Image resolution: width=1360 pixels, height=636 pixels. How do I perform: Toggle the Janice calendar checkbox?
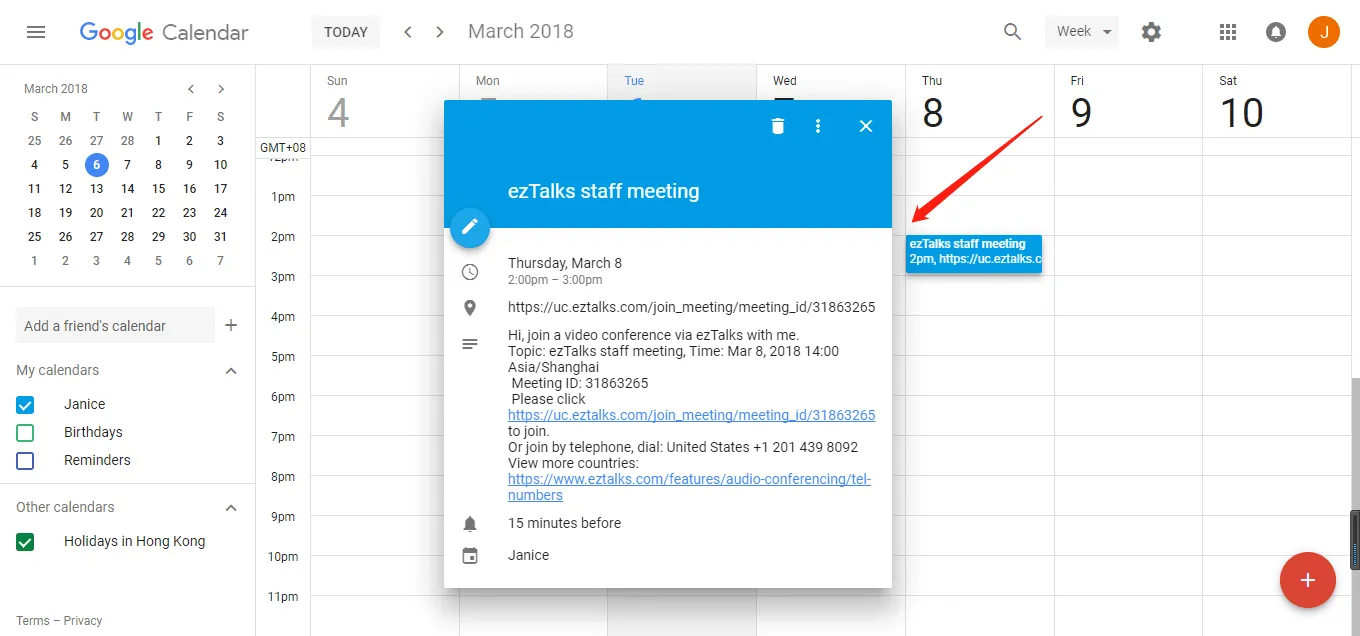click(x=25, y=405)
